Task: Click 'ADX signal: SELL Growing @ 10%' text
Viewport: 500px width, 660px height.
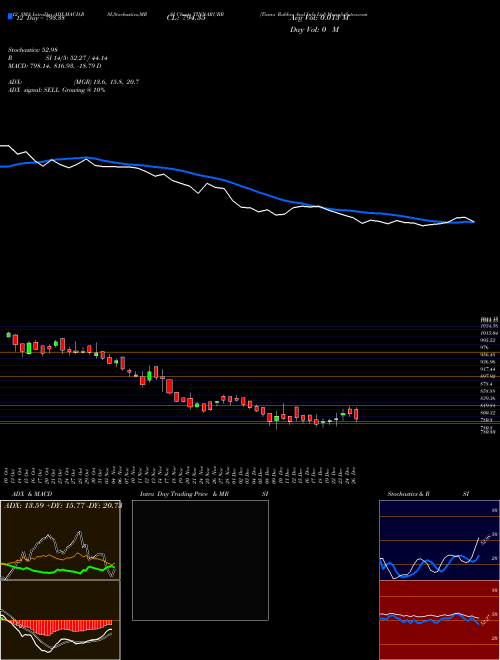Action: (56, 90)
